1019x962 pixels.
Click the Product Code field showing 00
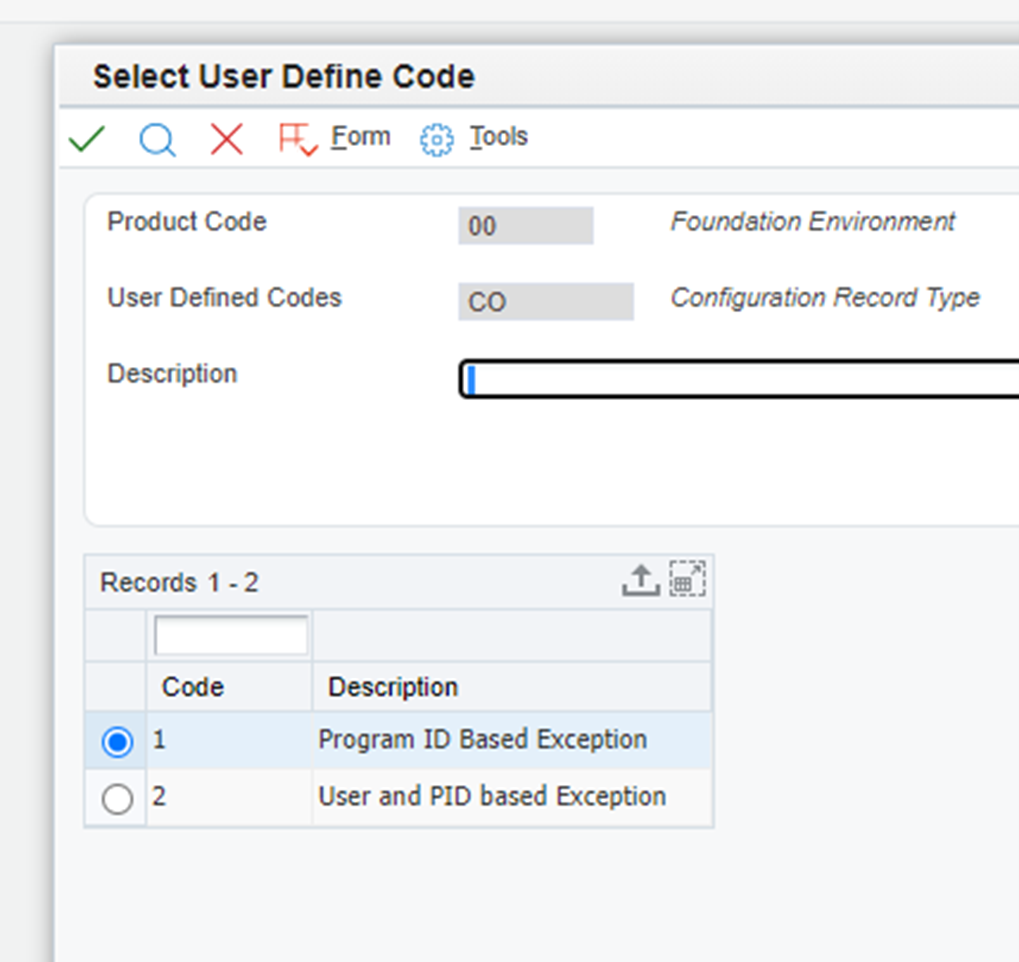pos(526,226)
